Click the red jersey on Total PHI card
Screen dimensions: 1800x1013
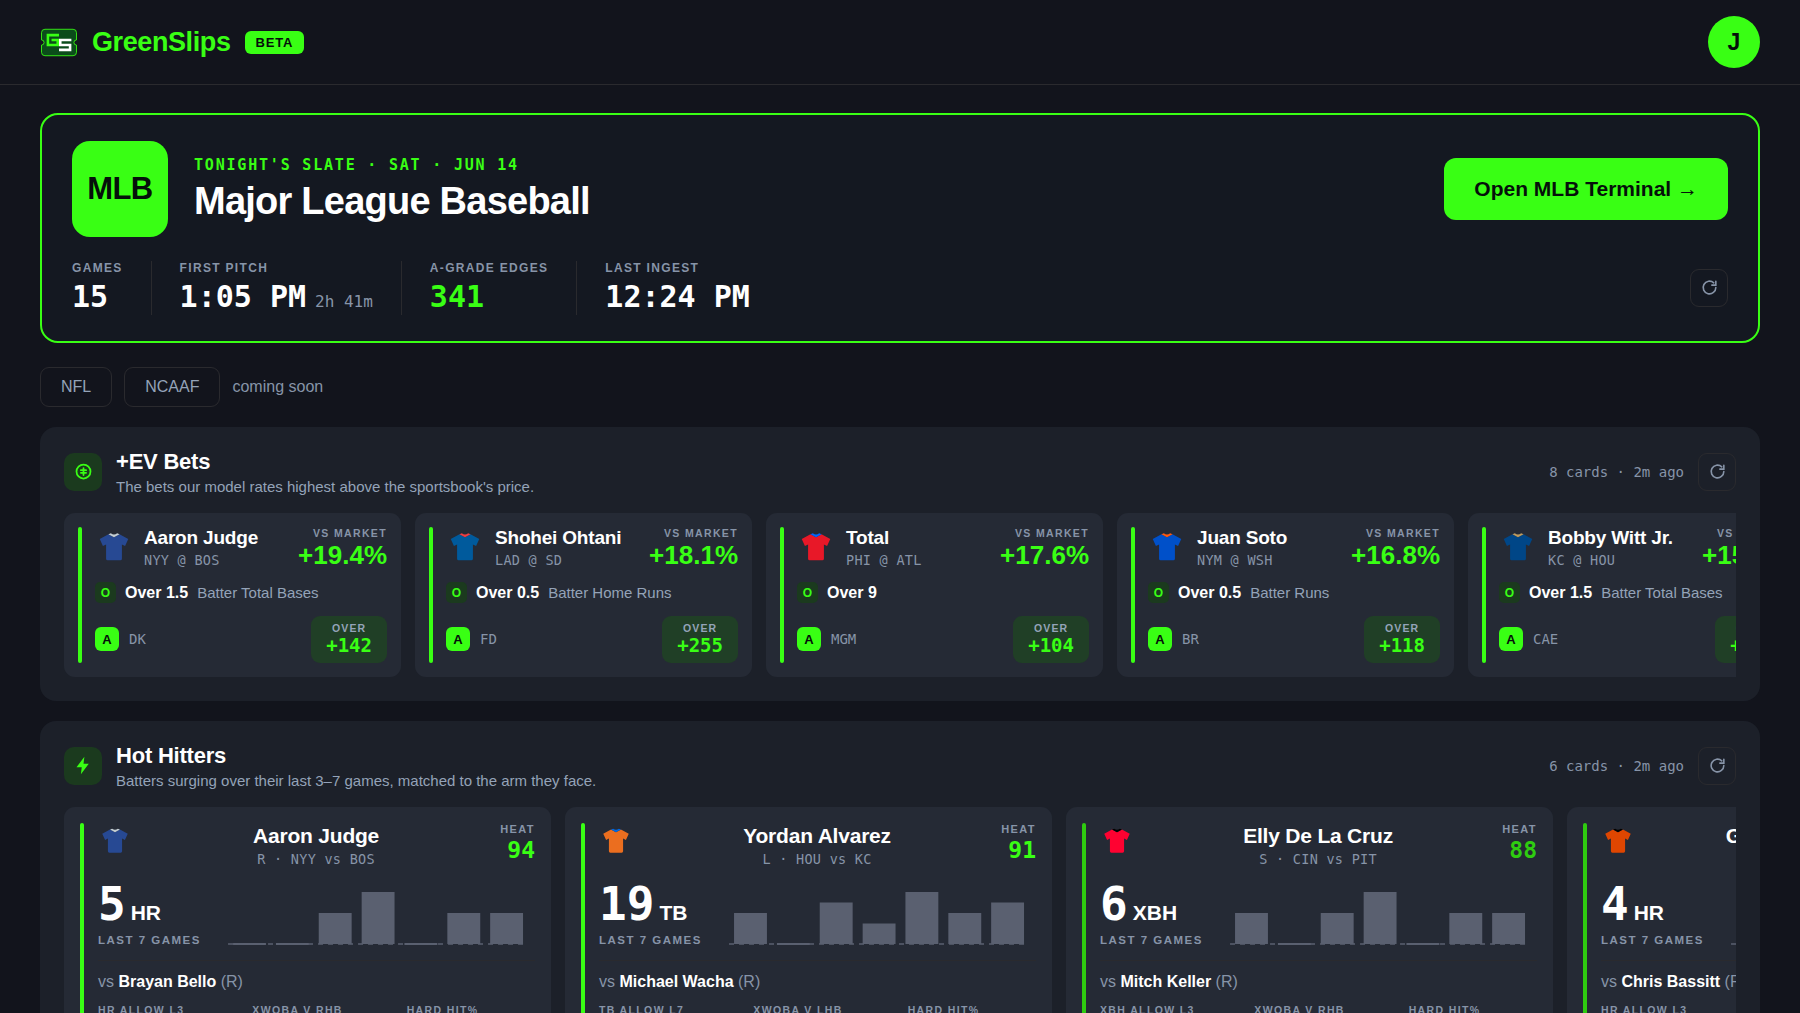(816, 547)
